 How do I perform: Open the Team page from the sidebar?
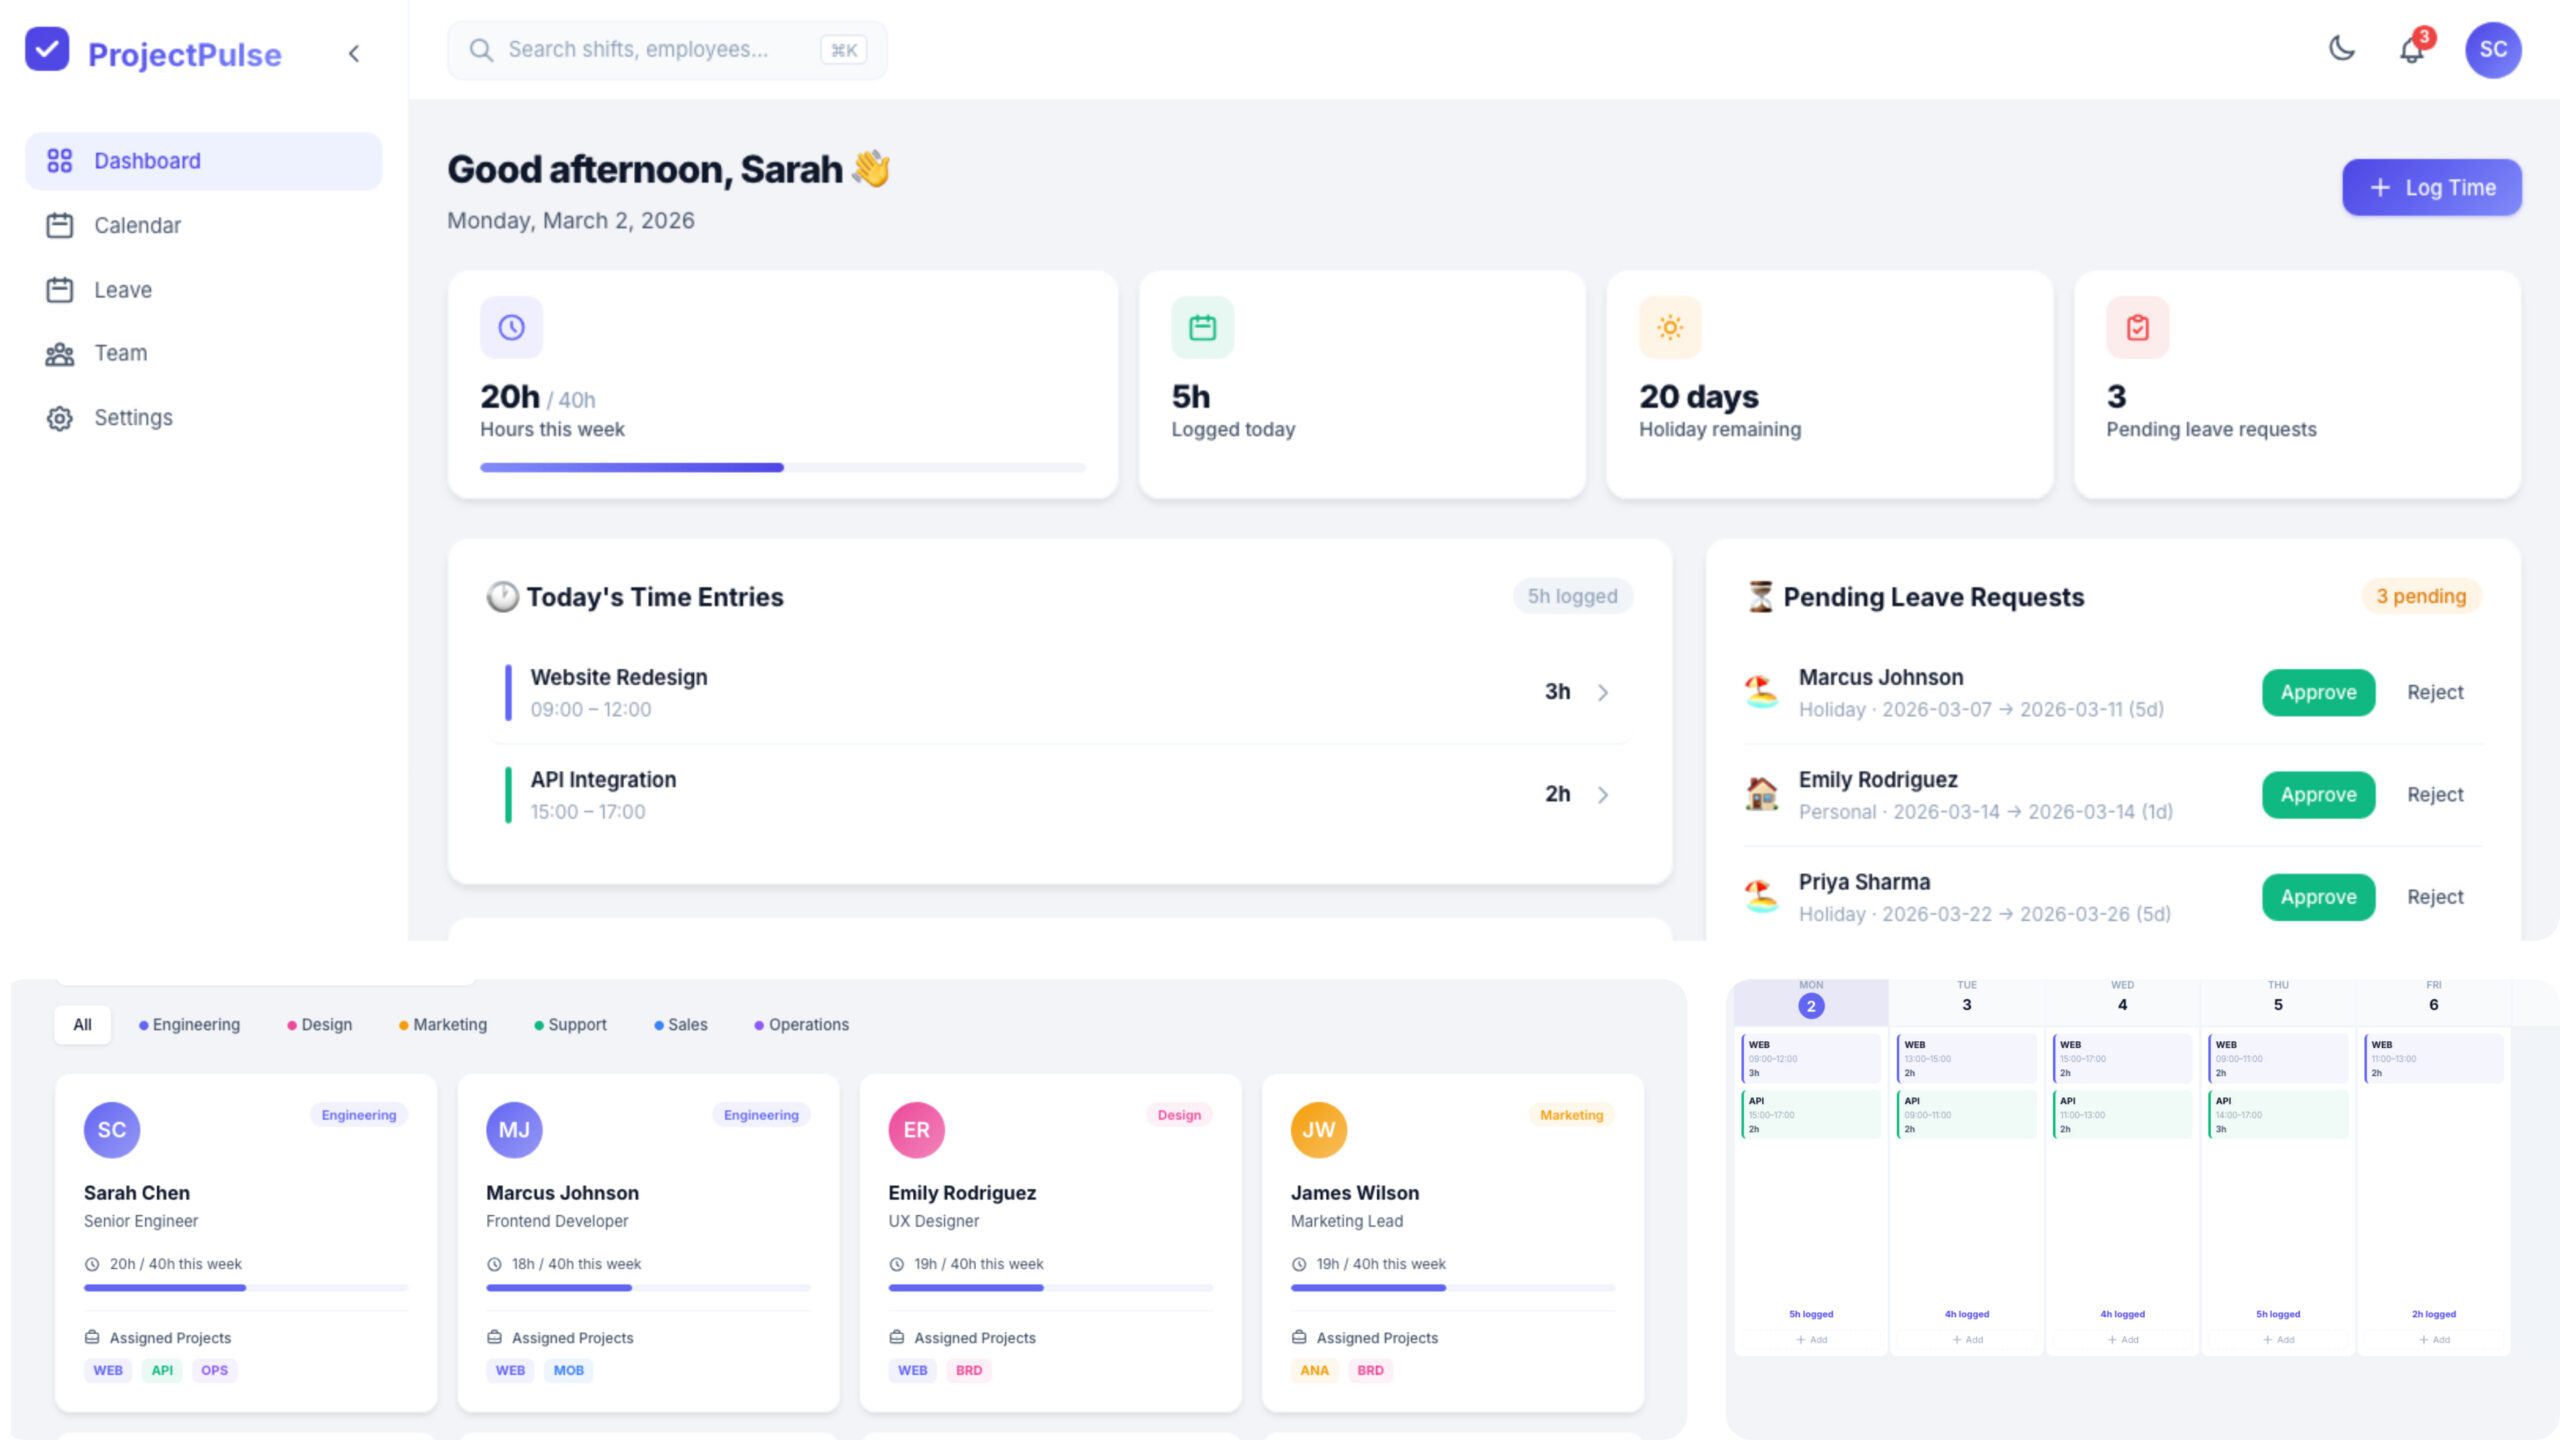point(119,353)
